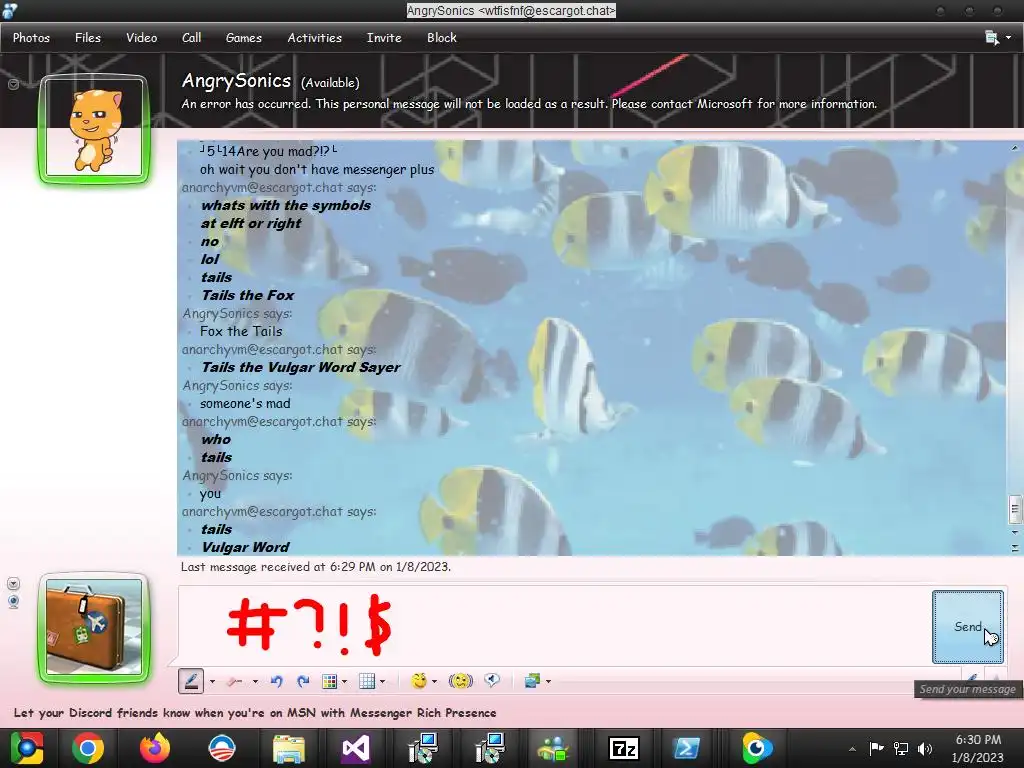Click AngrySonics' cat display picture
This screenshot has height=768, width=1024.
point(94,129)
